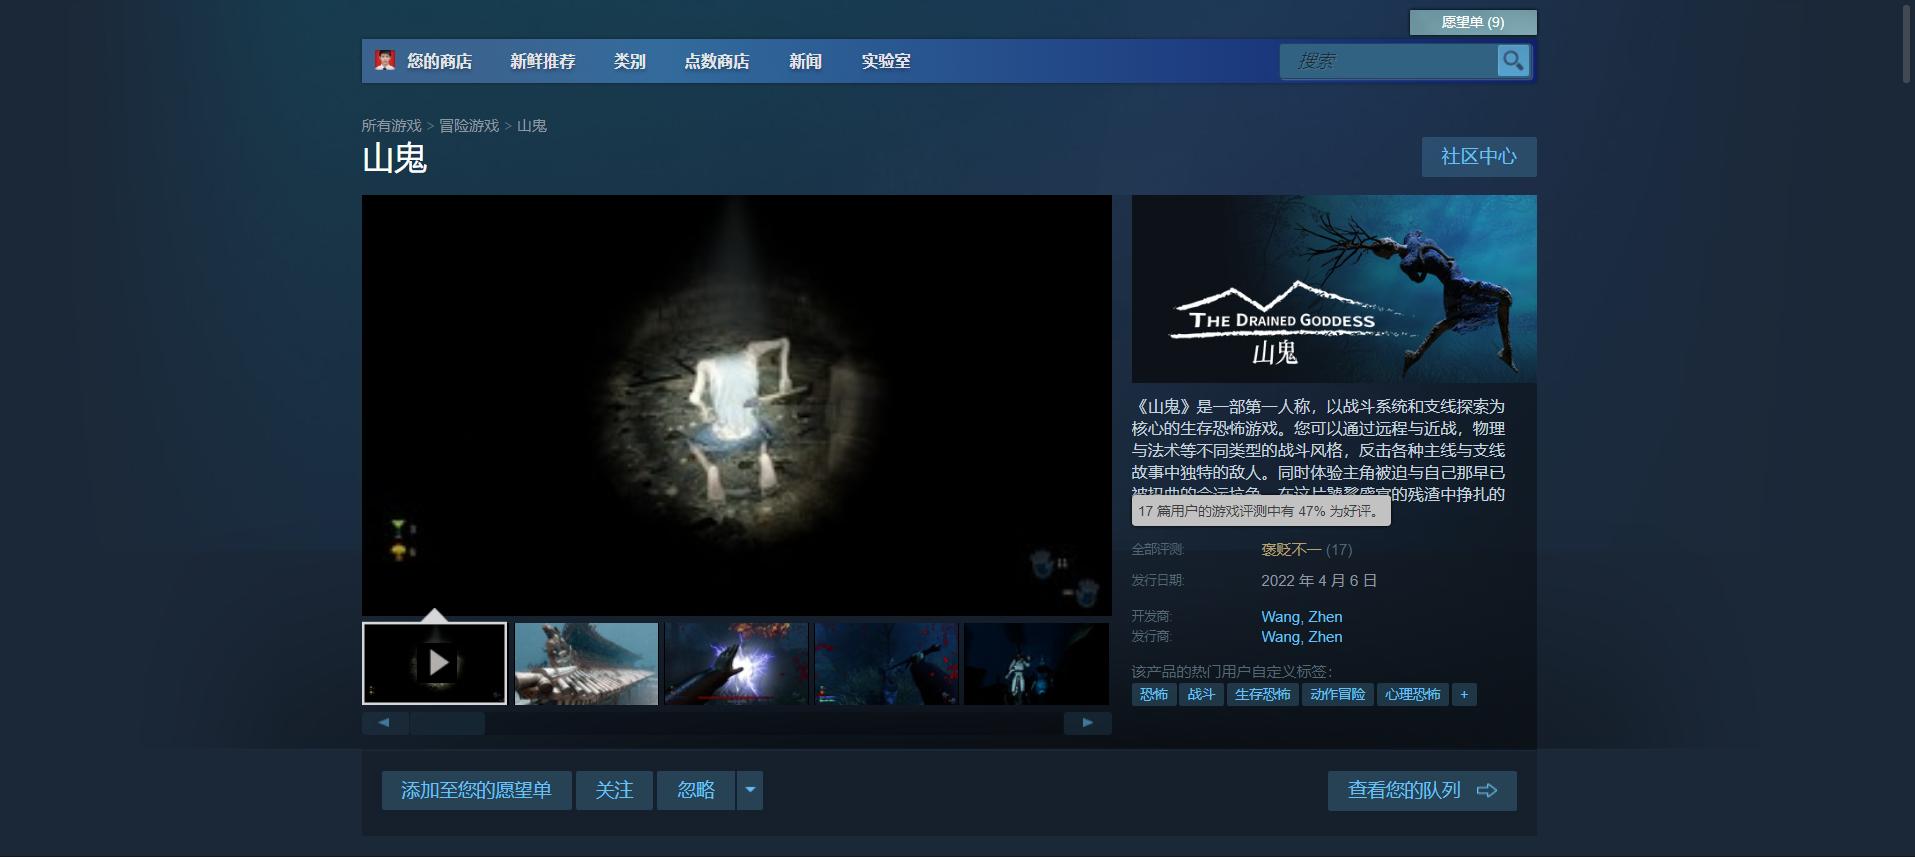Click the 忽略 button
Image resolution: width=1915 pixels, height=857 pixels.
[696, 790]
